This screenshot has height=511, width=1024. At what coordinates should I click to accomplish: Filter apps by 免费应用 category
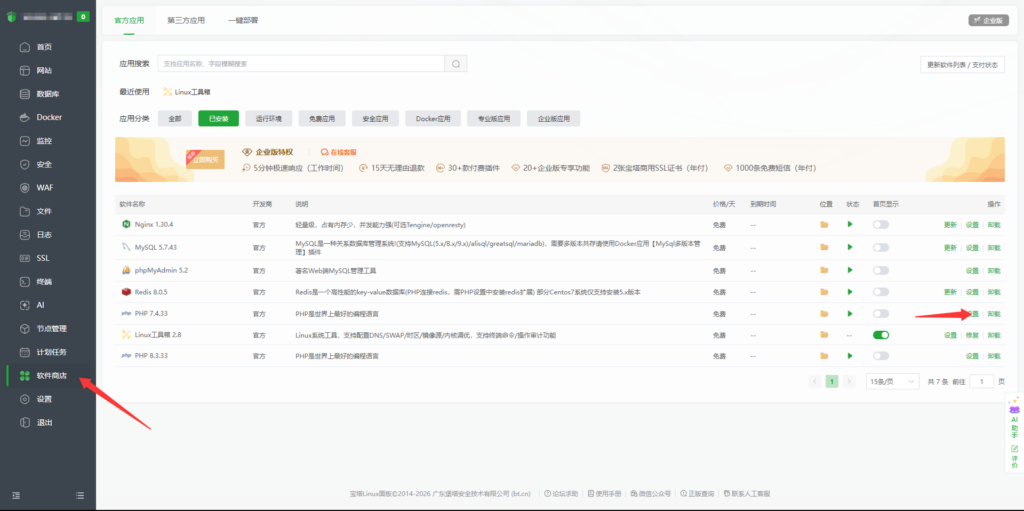pos(322,118)
